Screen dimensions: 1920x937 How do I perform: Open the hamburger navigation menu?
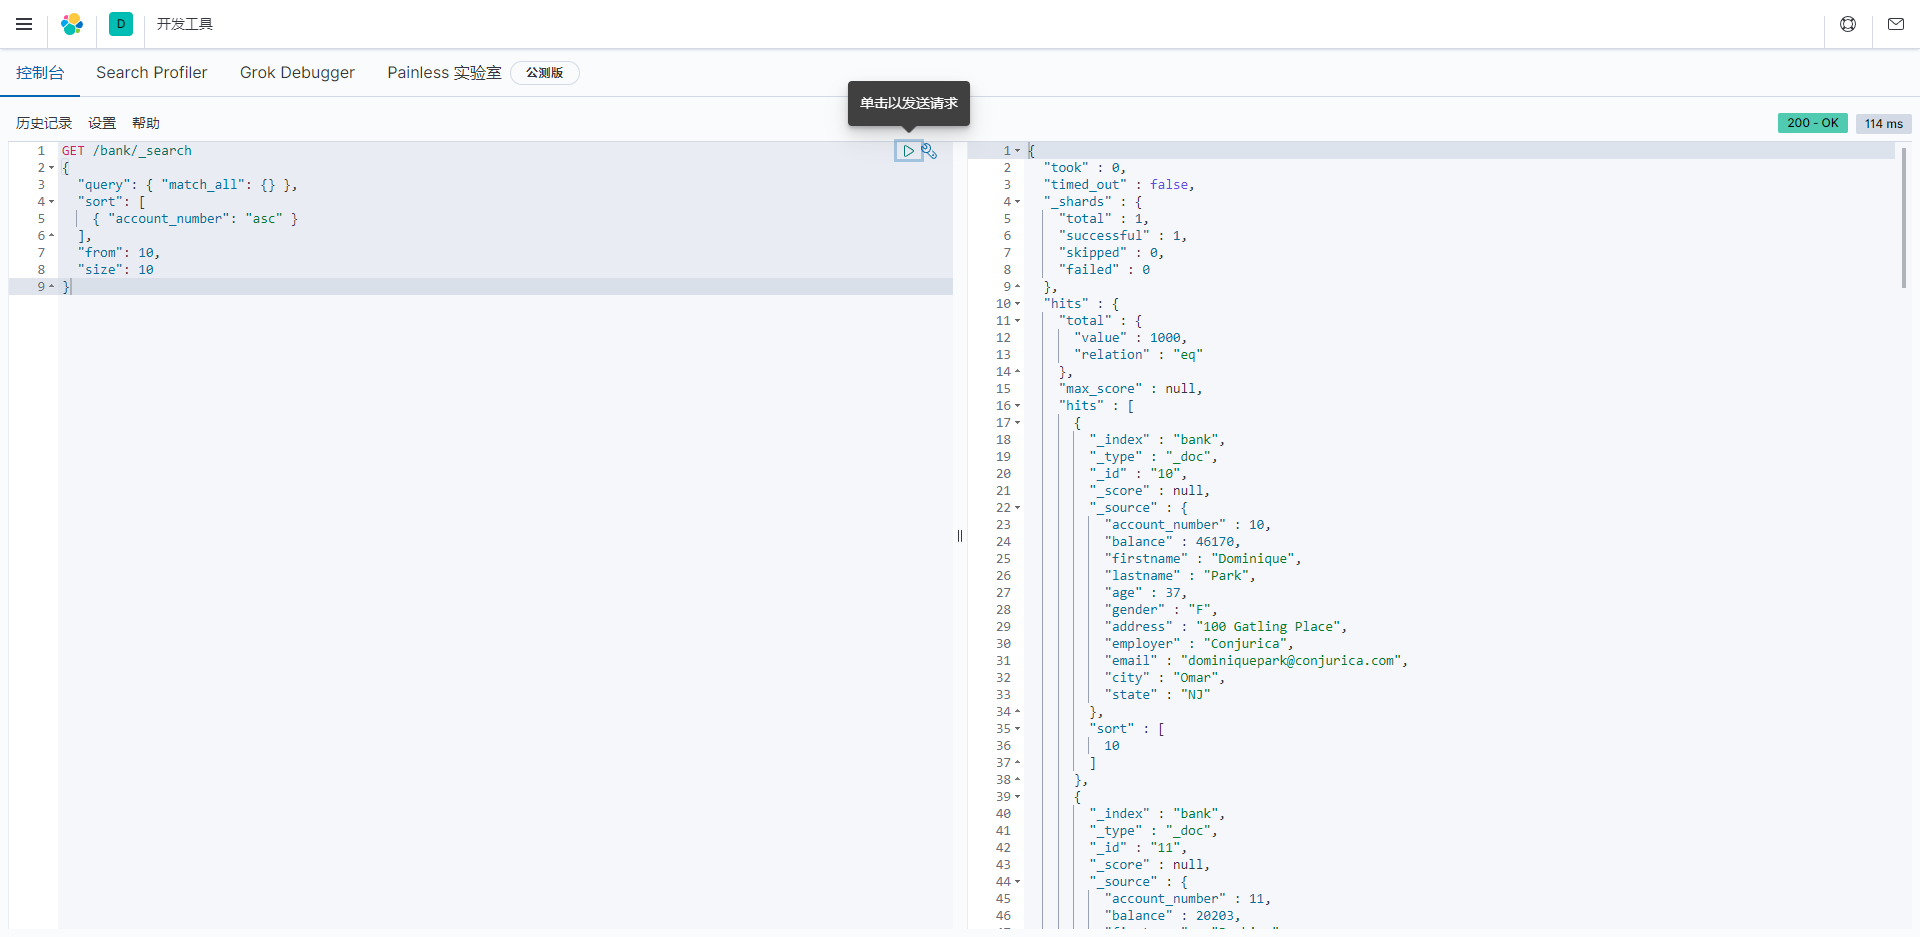(x=24, y=24)
